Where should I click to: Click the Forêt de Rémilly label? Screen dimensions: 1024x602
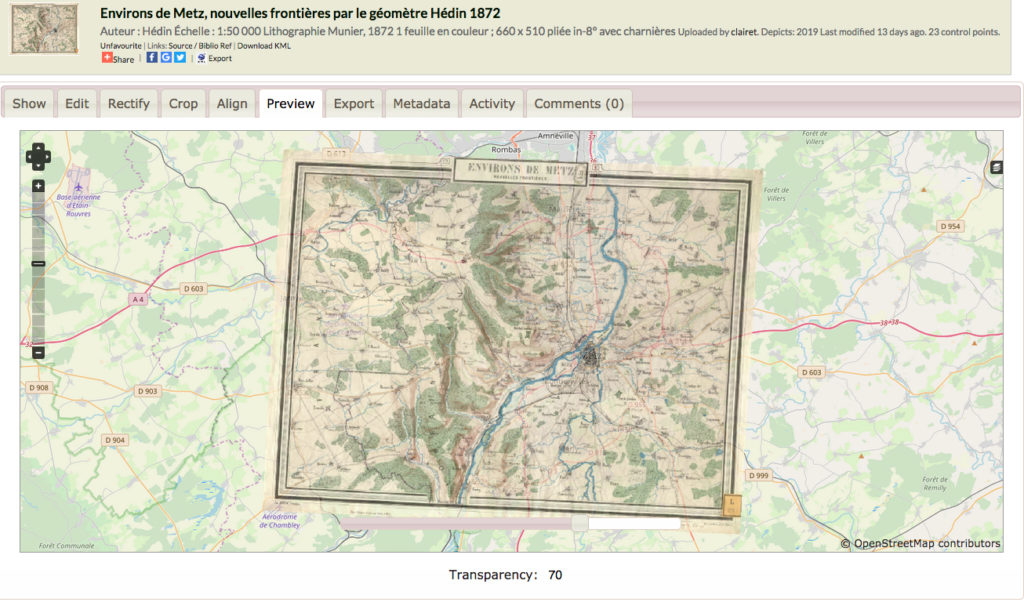coord(935,483)
